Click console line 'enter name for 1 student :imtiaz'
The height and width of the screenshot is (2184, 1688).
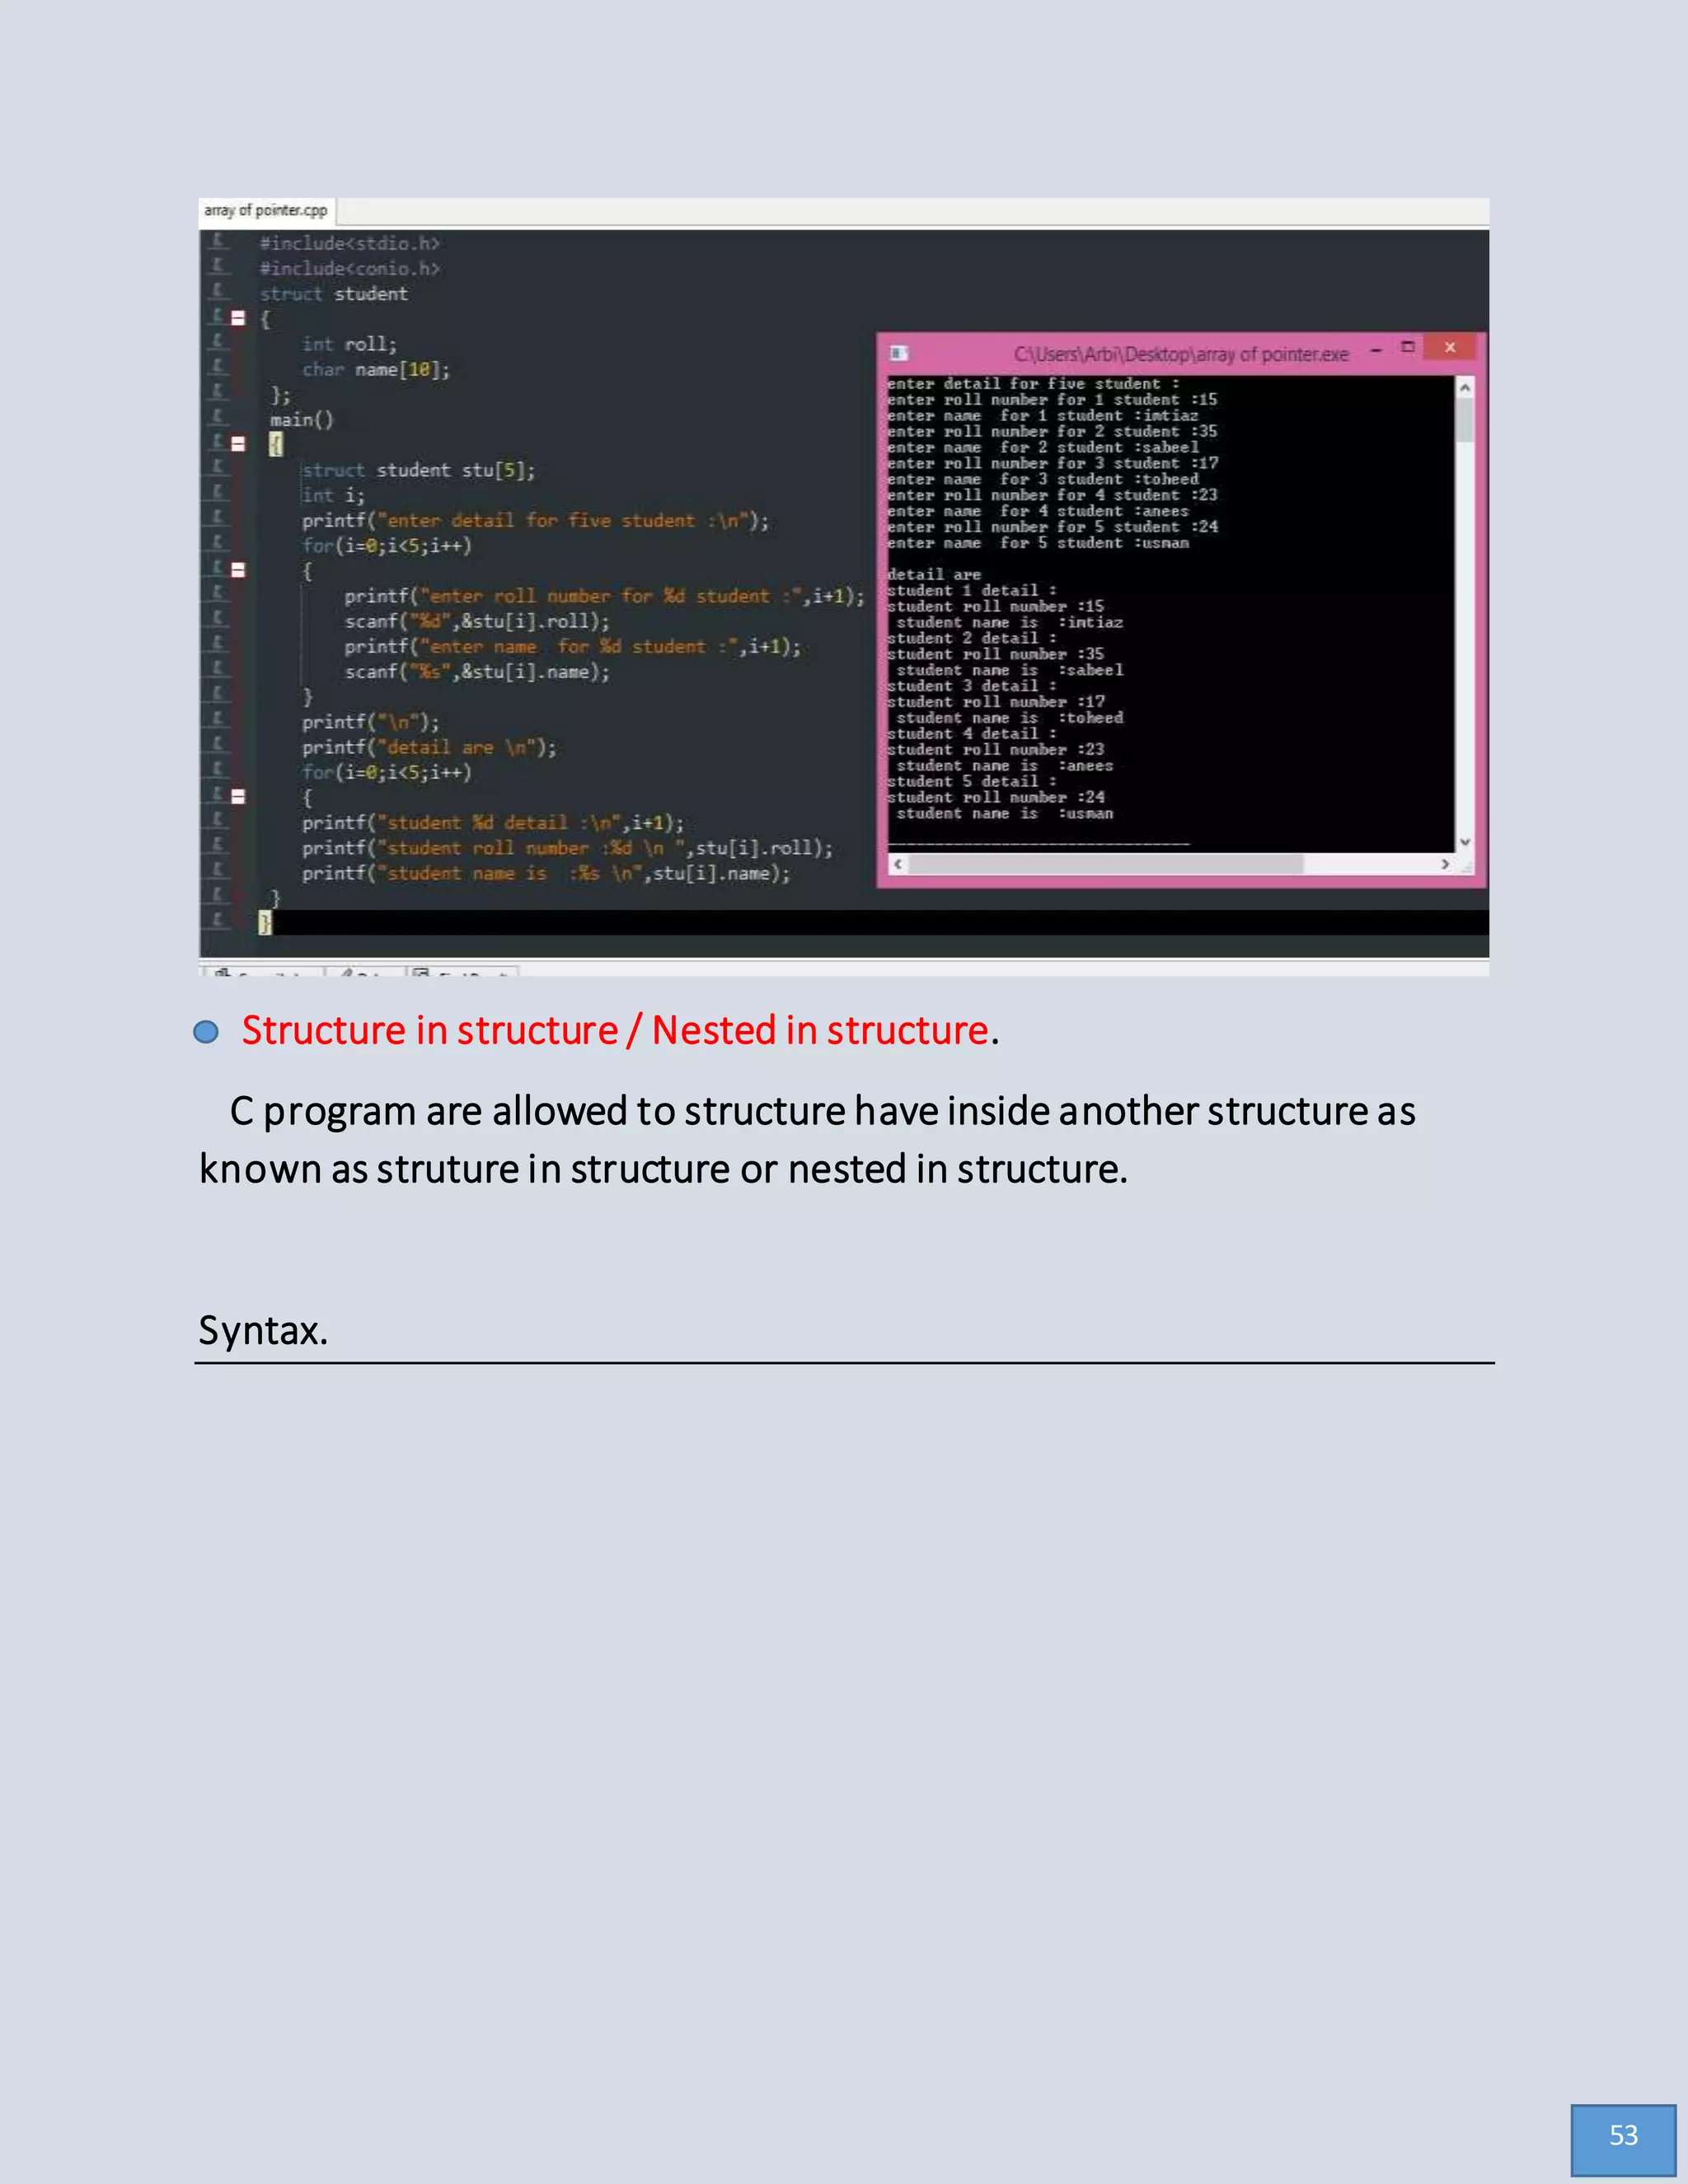pos(1042,416)
